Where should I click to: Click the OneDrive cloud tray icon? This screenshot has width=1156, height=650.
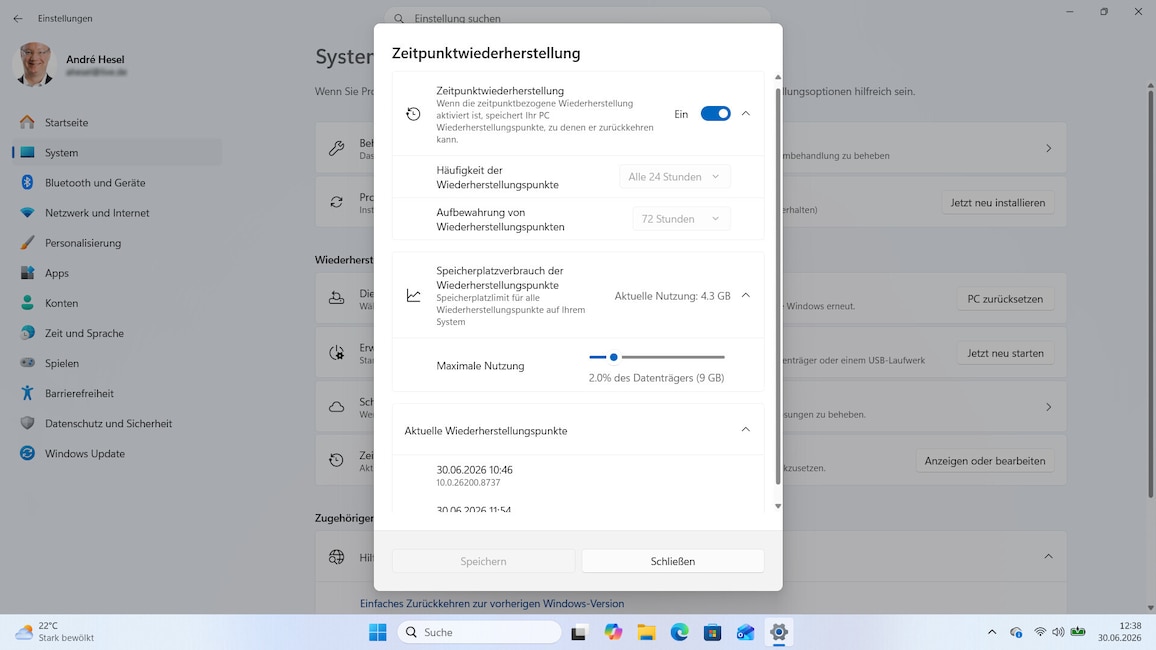tap(1016, 632)
